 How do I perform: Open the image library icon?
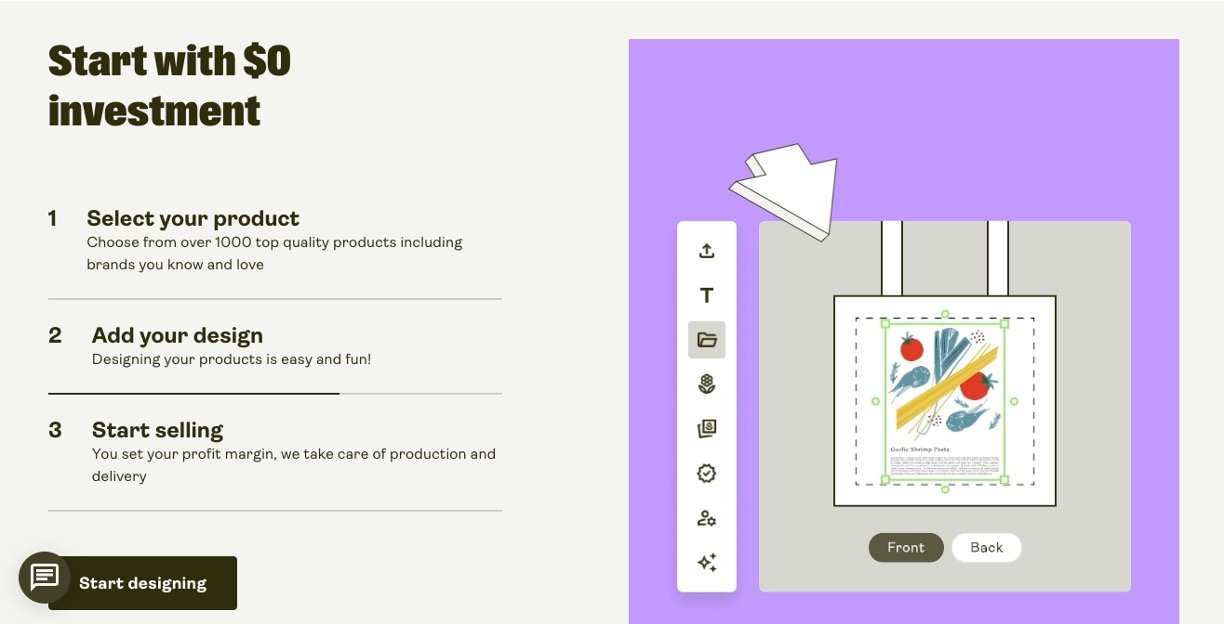[706, 429]
